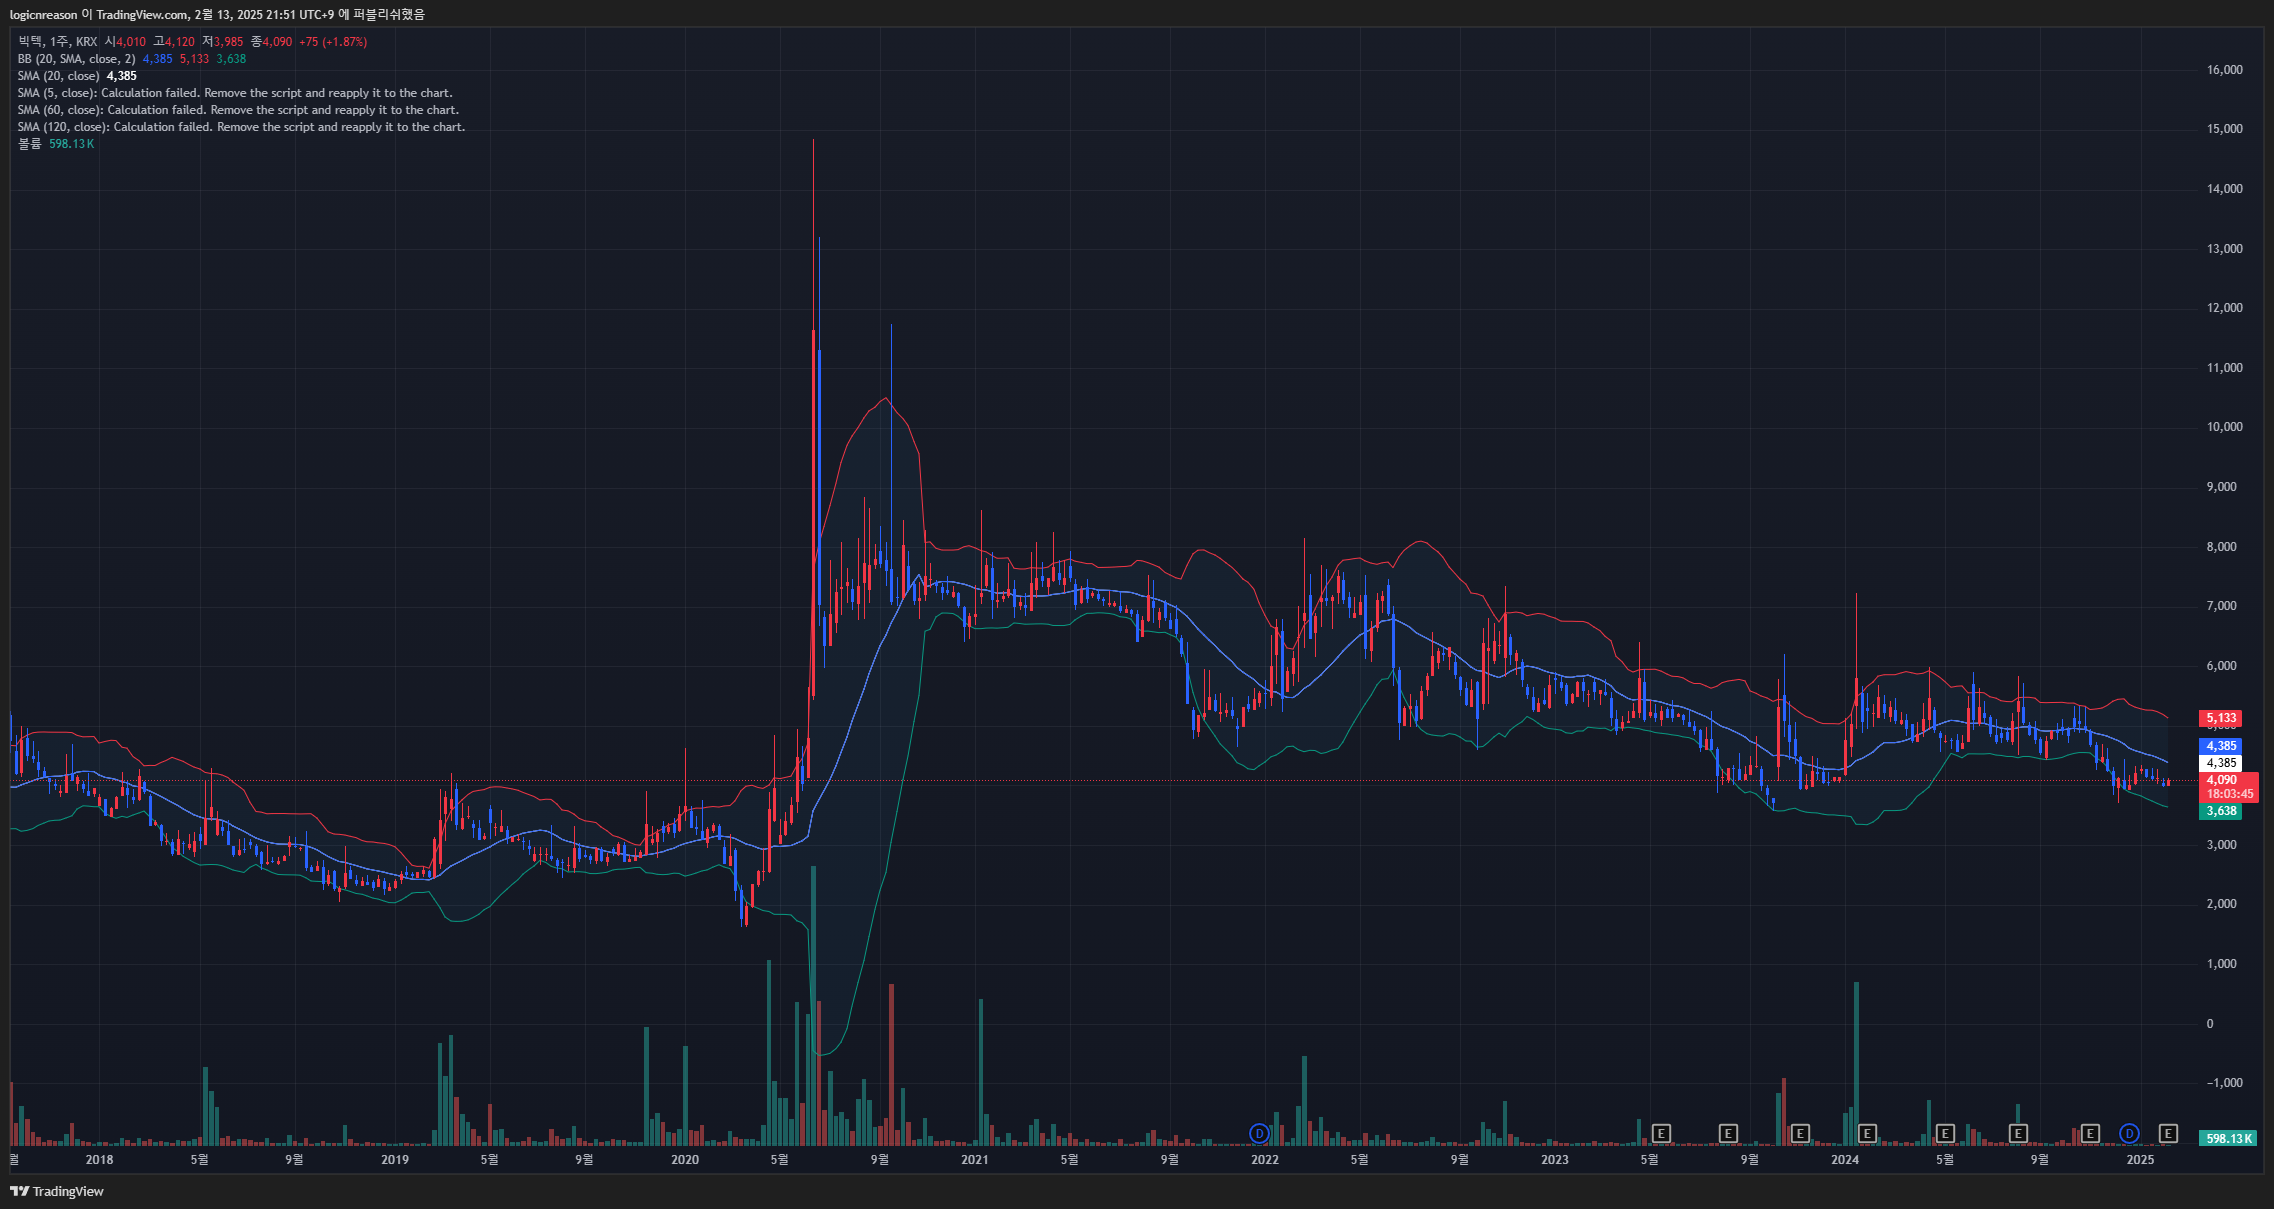
Task: Open the E marker just before 9월 2024
Action: pyautogui.click(x=2018, y=1133)
